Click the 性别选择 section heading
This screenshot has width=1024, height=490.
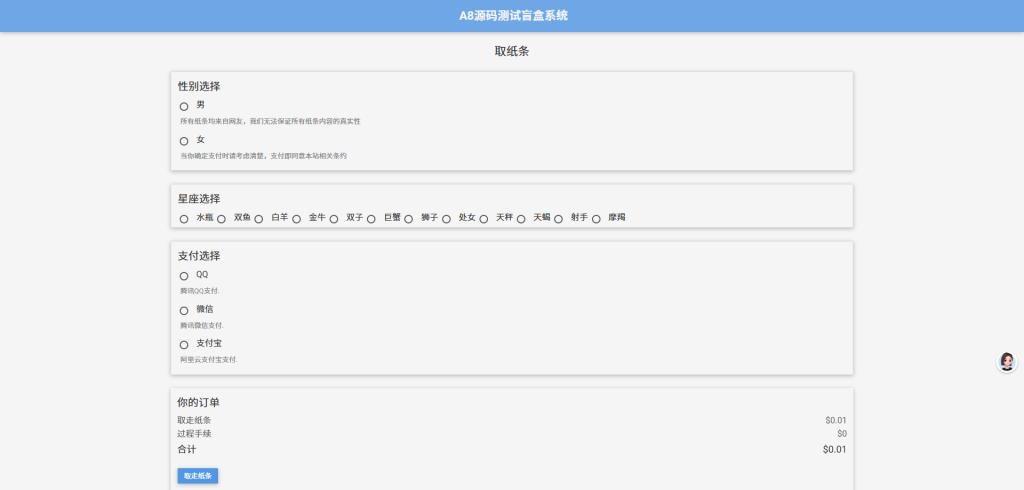199,86
